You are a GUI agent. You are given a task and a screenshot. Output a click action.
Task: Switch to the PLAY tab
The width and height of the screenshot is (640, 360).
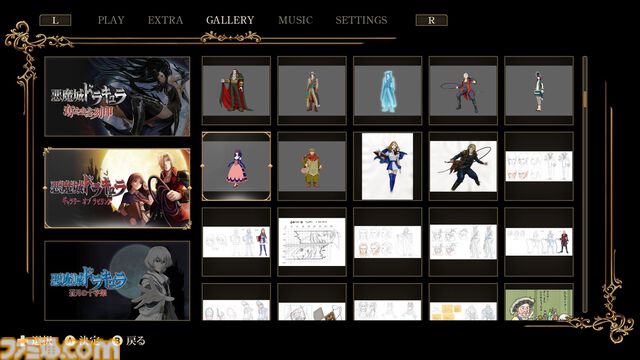(x=111, y=20)
